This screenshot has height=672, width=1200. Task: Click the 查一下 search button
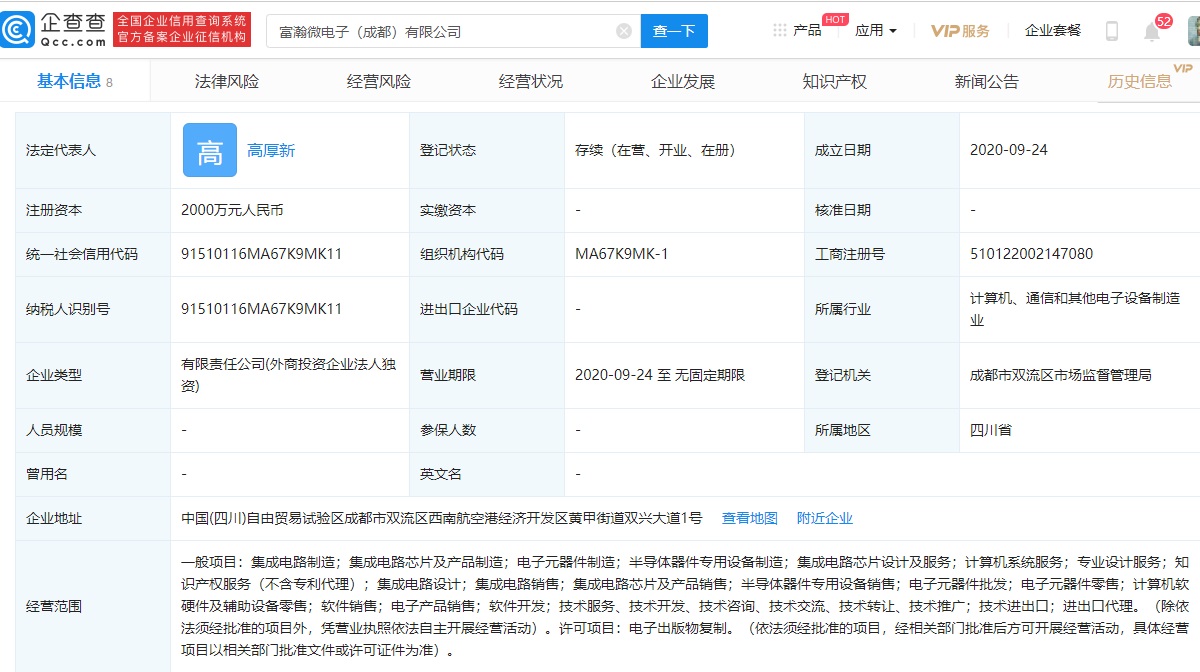pos(674,31)
